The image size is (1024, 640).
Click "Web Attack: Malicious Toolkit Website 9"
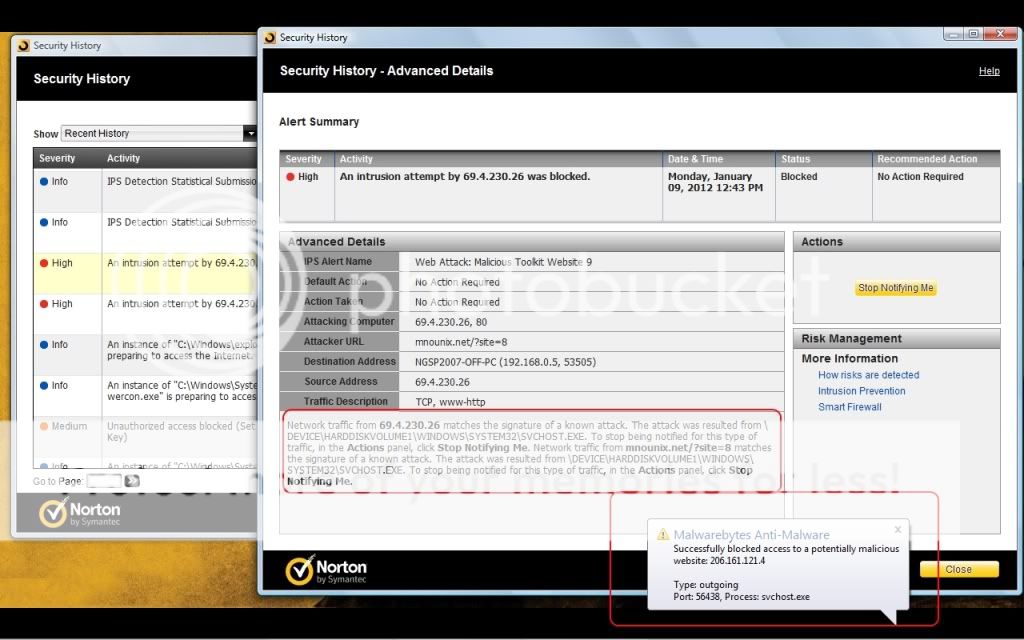click(504, 262)
